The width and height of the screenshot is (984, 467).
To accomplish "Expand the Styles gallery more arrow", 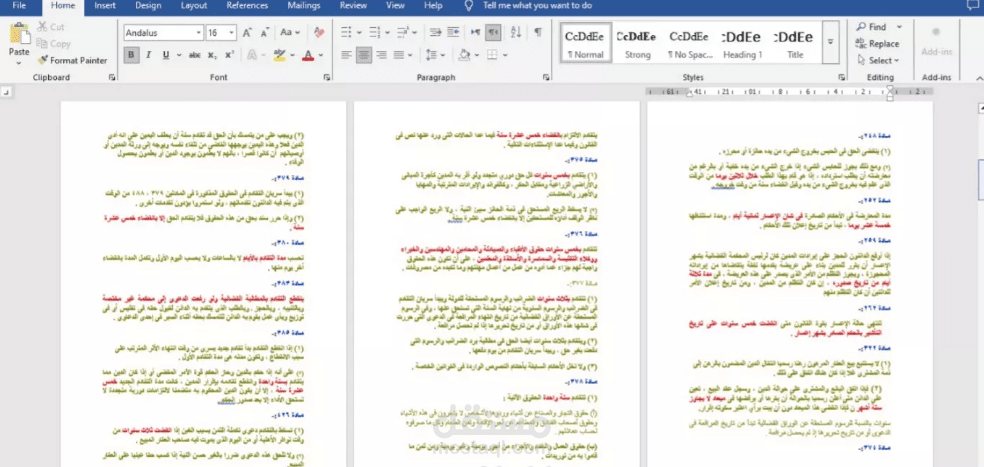I will point(830,41).
